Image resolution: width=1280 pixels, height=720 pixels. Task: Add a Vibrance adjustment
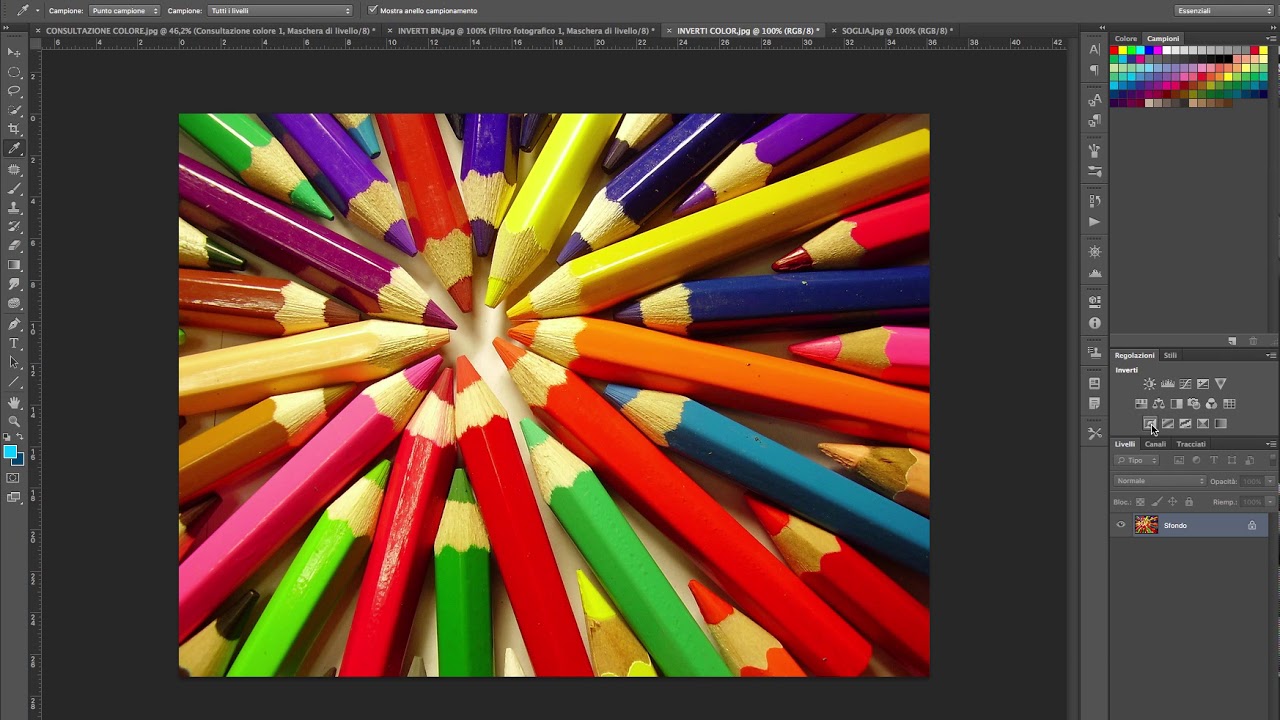click(x=1220, y=384)
